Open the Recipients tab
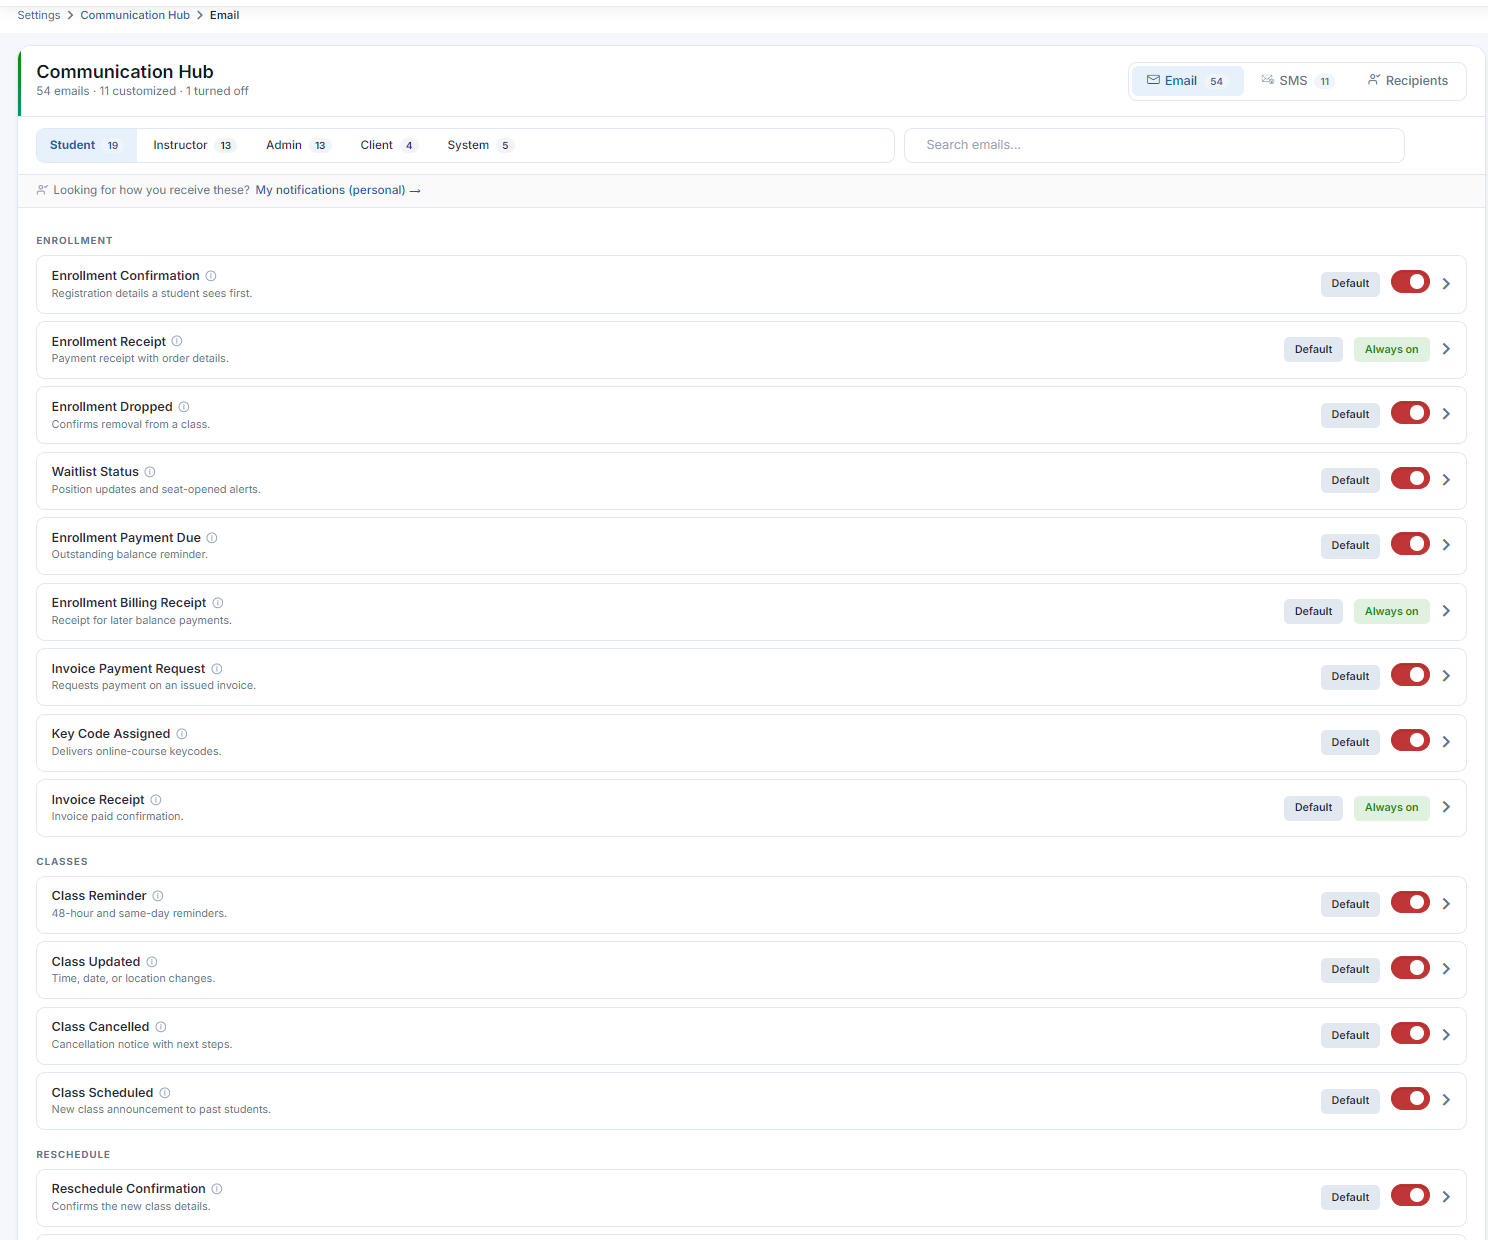Viewport: 1488px width, 1240px height. (x=1408, y=81)
